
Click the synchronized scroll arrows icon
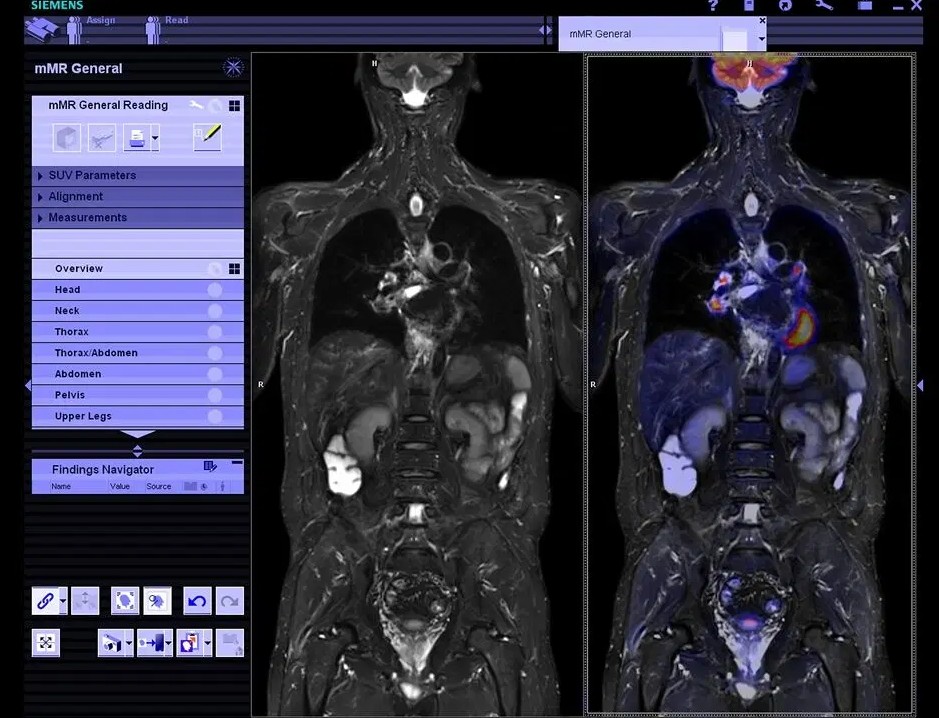point(84,601)
